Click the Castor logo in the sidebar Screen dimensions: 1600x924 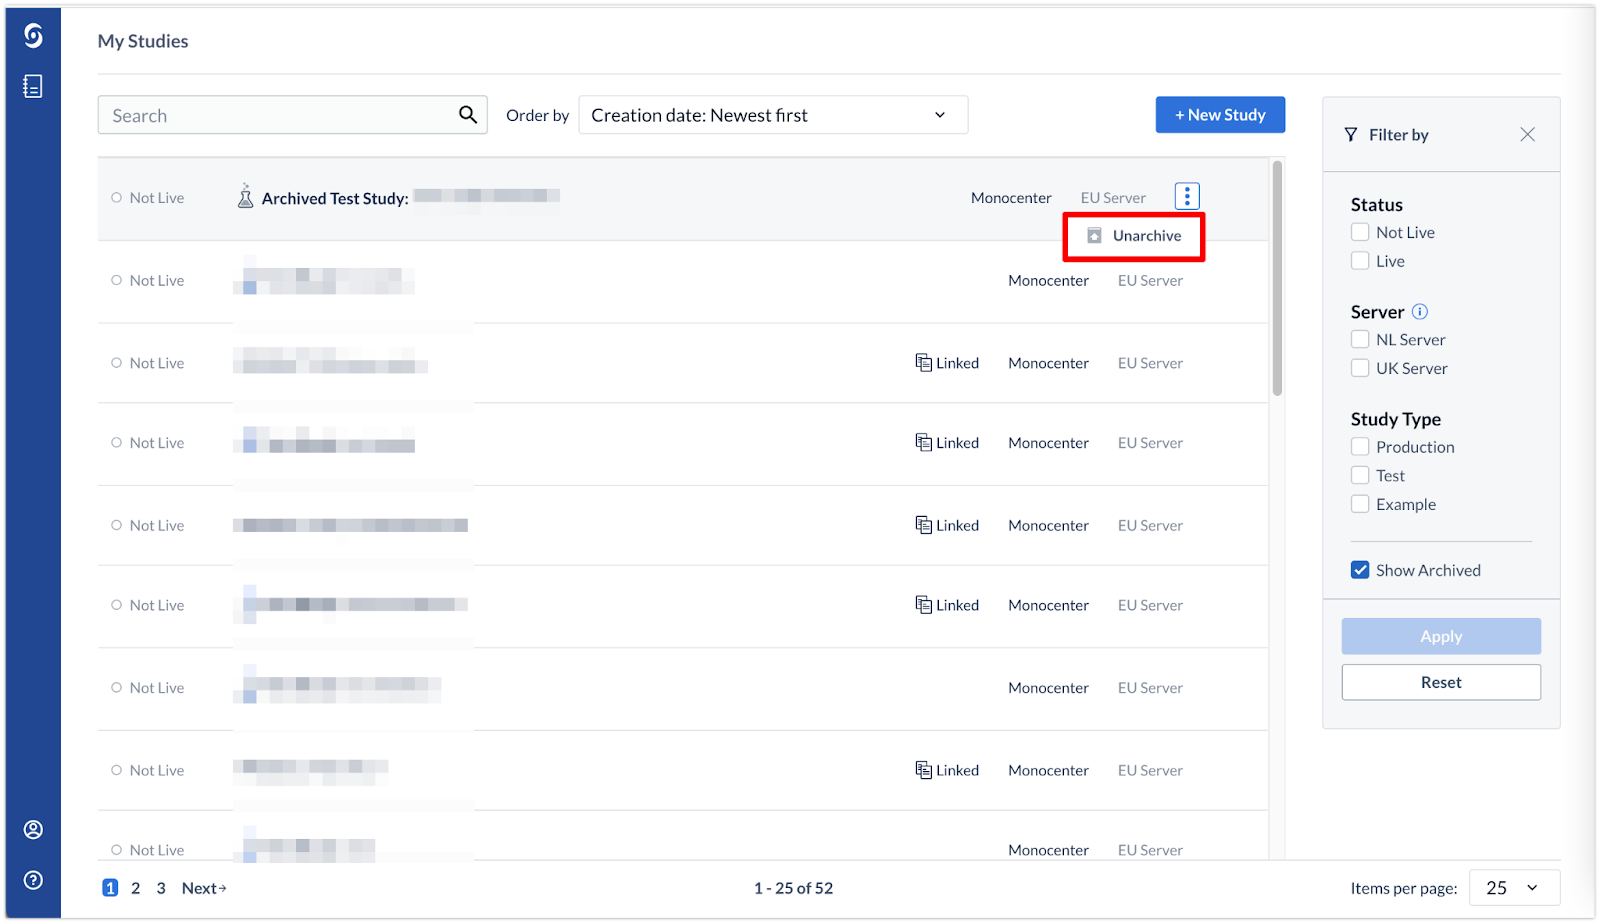pos(33,36)
